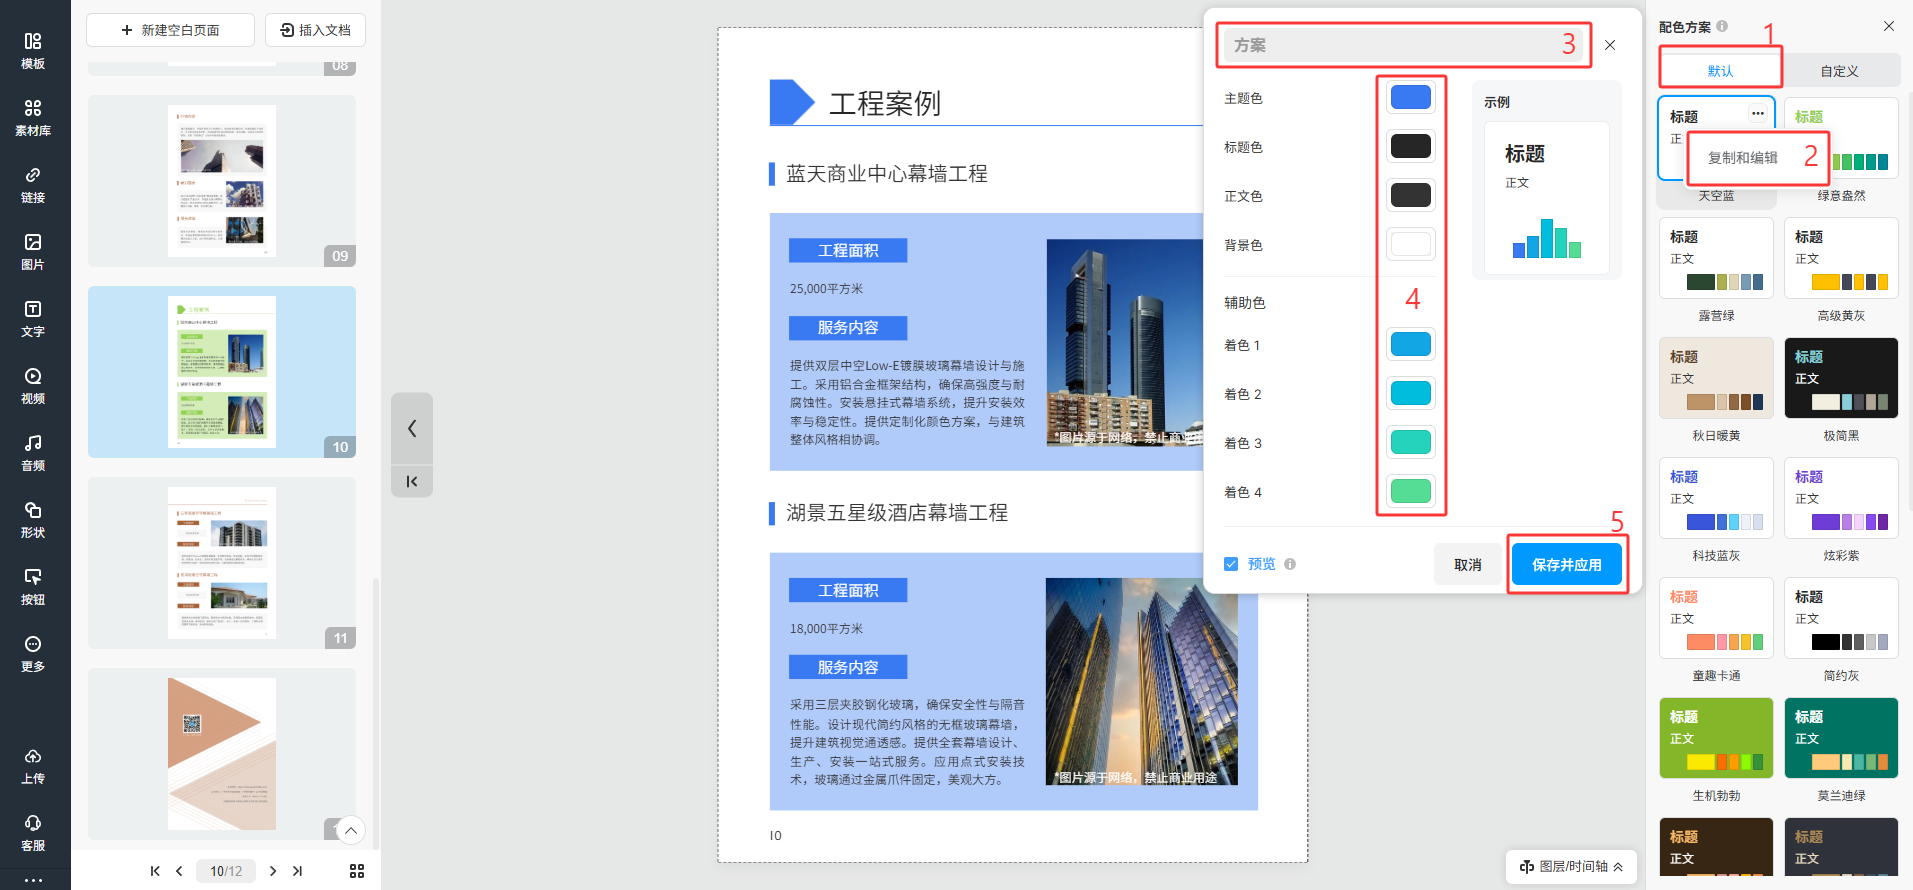Click the 主题色 blue color swatch

point(1410,98)
